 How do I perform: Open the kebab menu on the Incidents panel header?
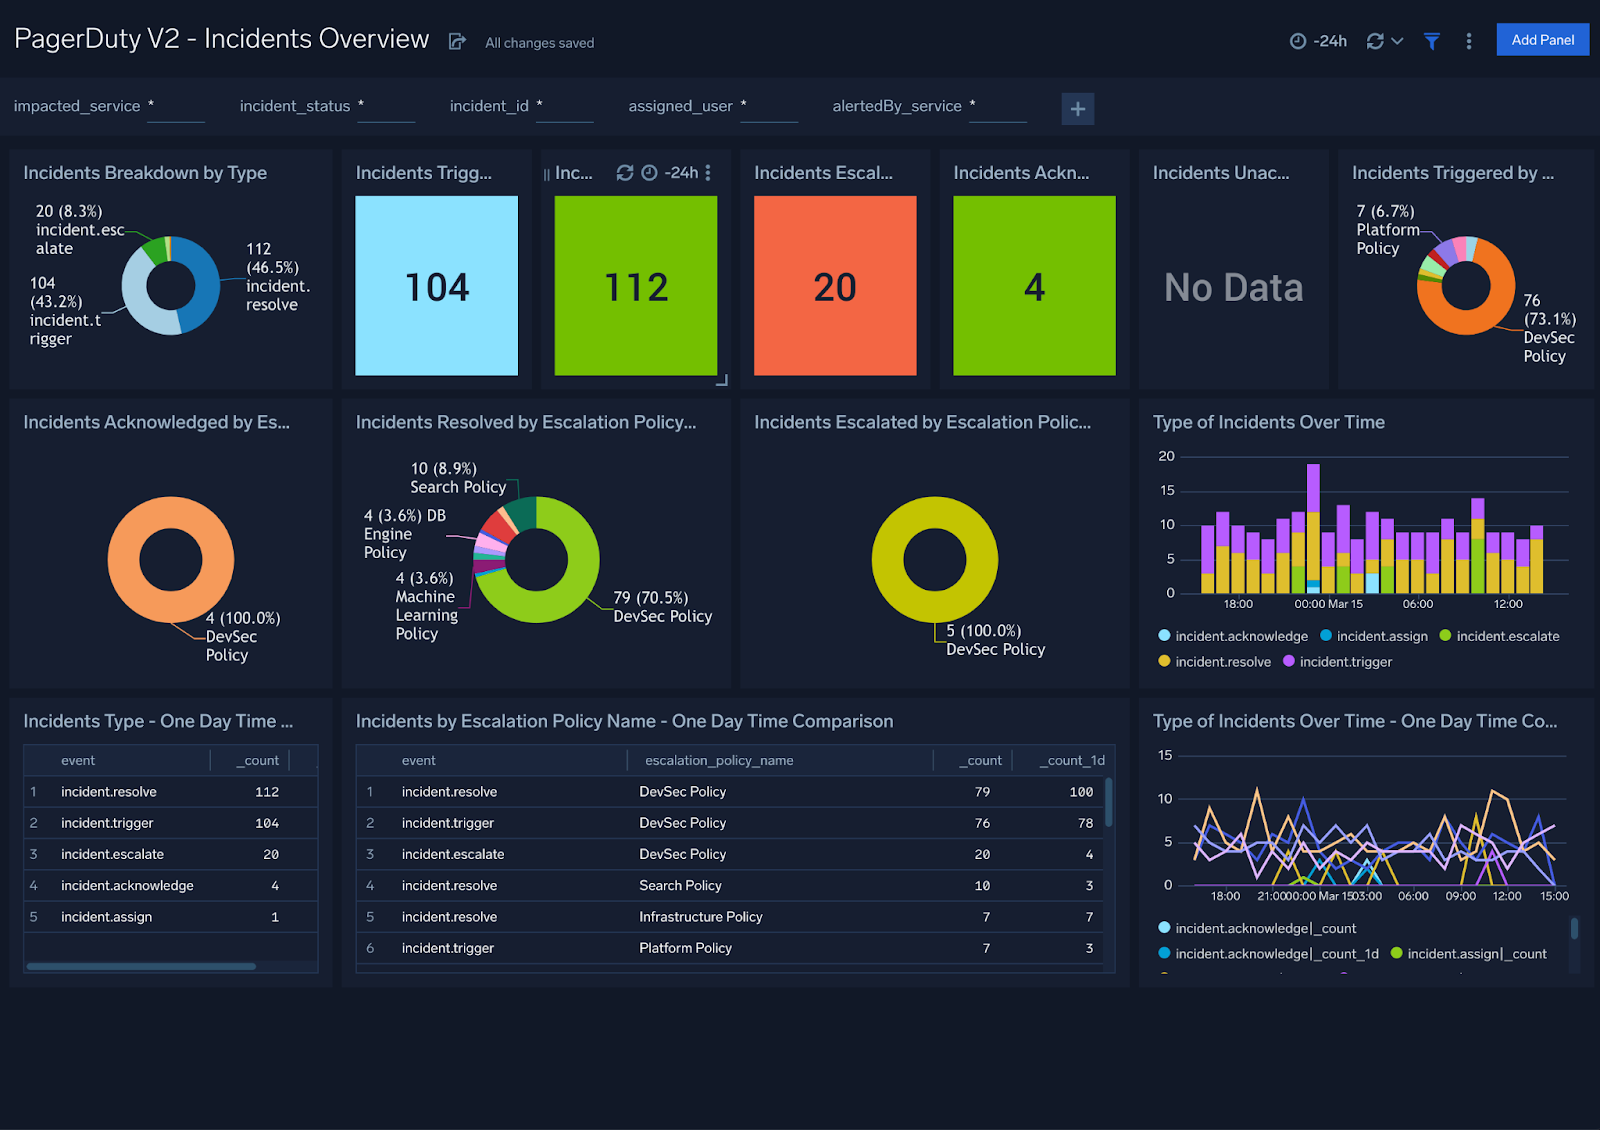707,173
